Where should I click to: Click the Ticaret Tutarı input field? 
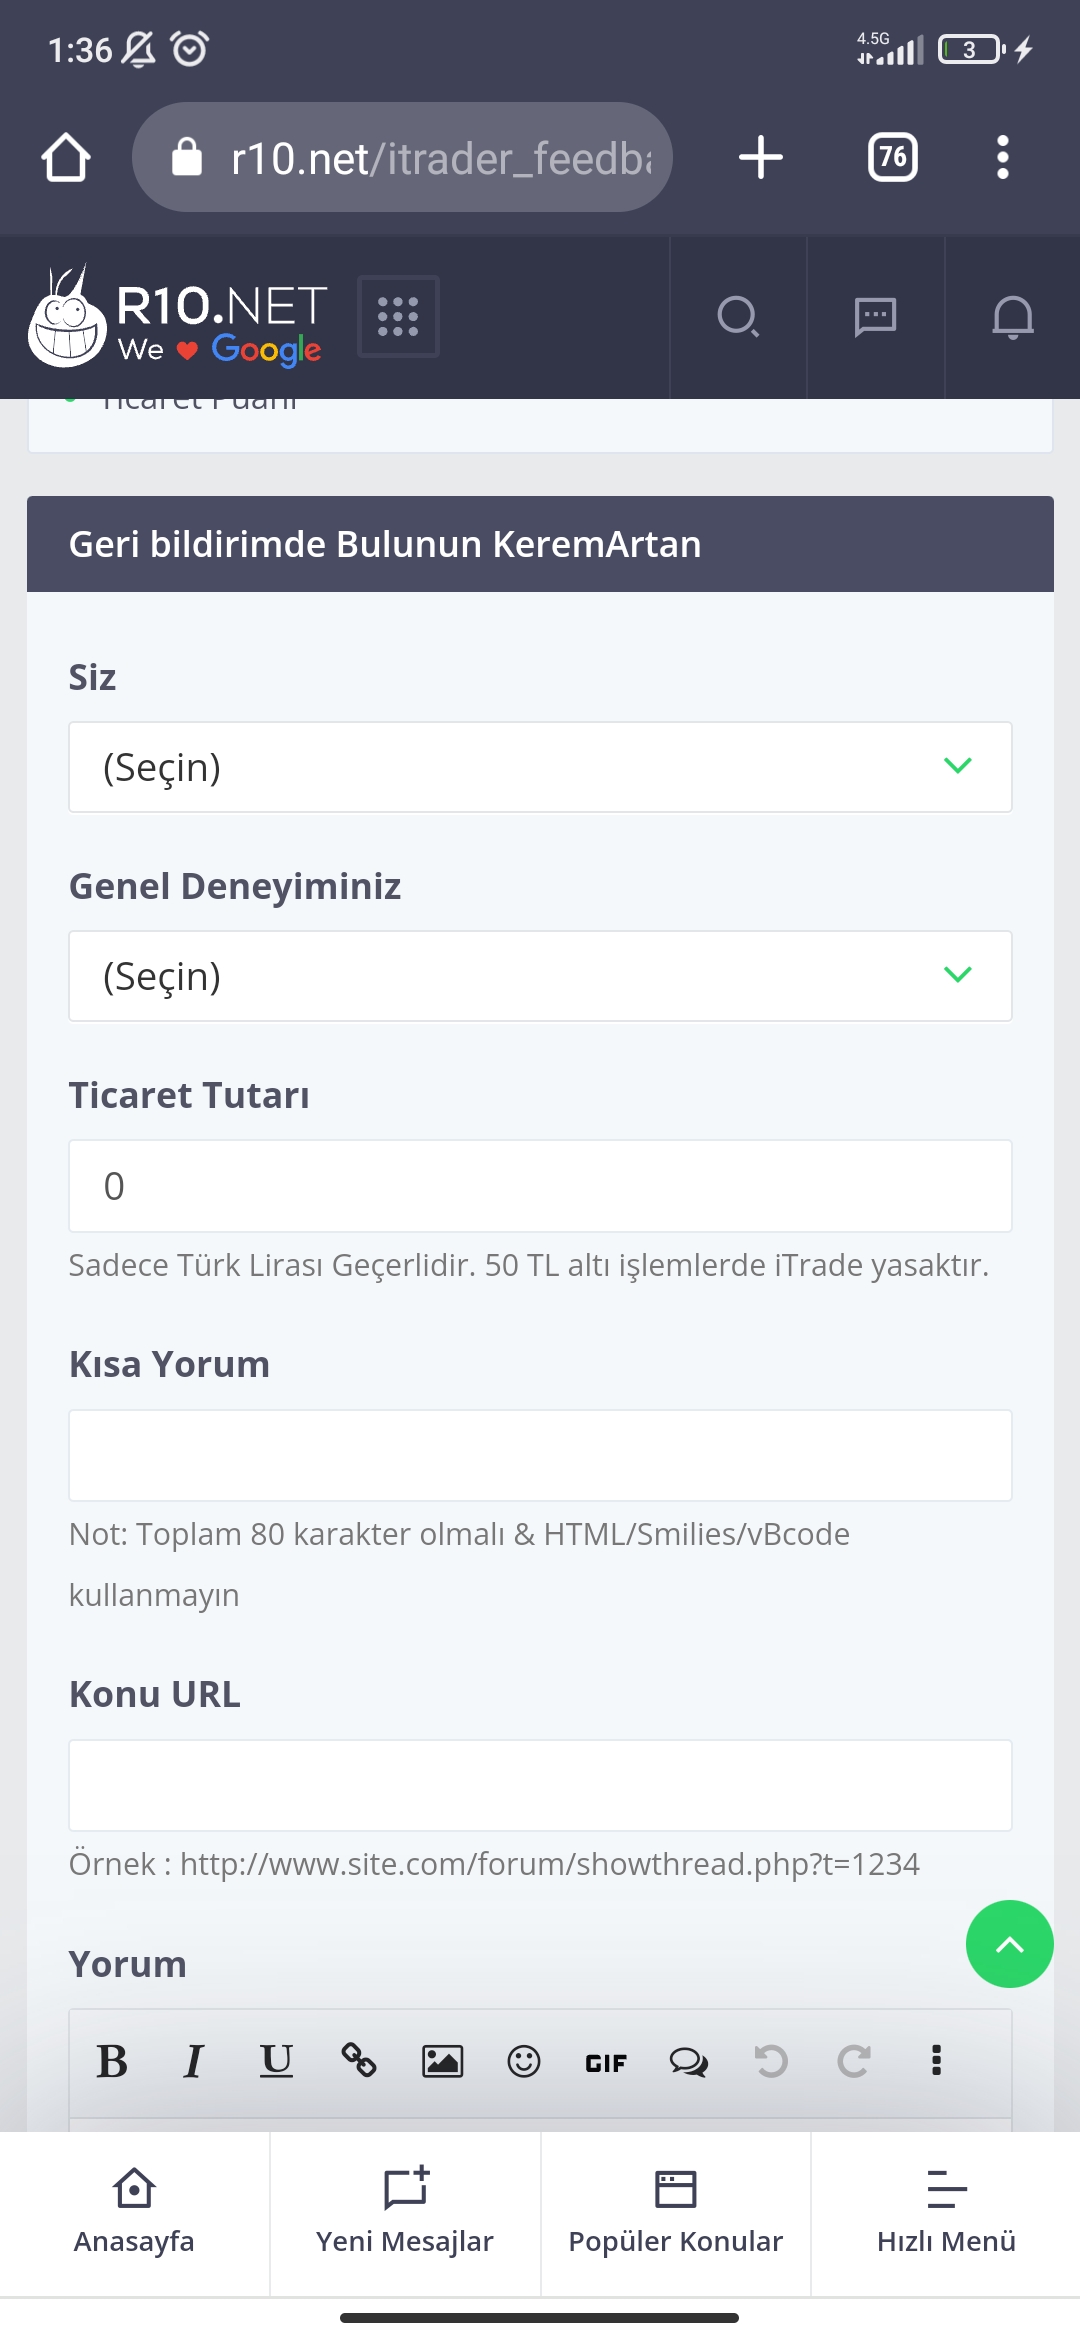(x=540, y=1186)
